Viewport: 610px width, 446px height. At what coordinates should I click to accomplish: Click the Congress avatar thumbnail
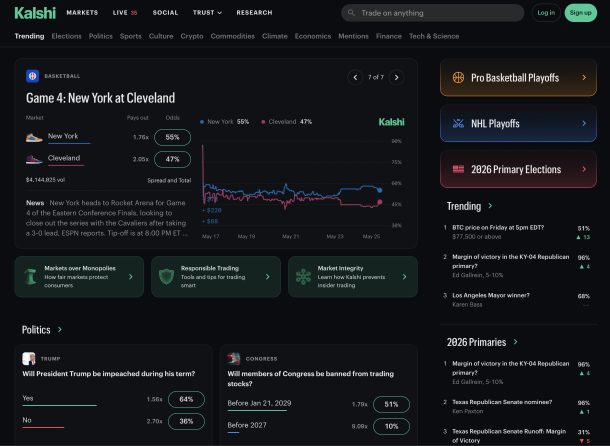click(x=234, y=358)
